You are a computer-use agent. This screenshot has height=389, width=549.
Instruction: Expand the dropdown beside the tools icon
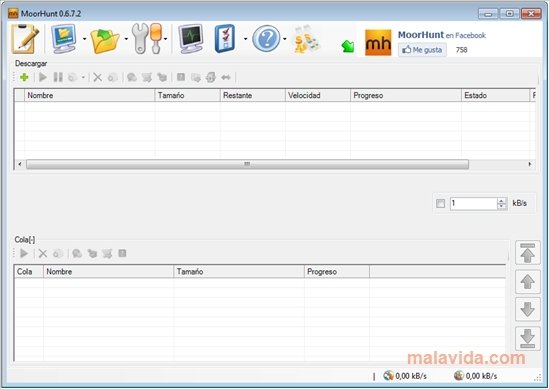[165, 39]
